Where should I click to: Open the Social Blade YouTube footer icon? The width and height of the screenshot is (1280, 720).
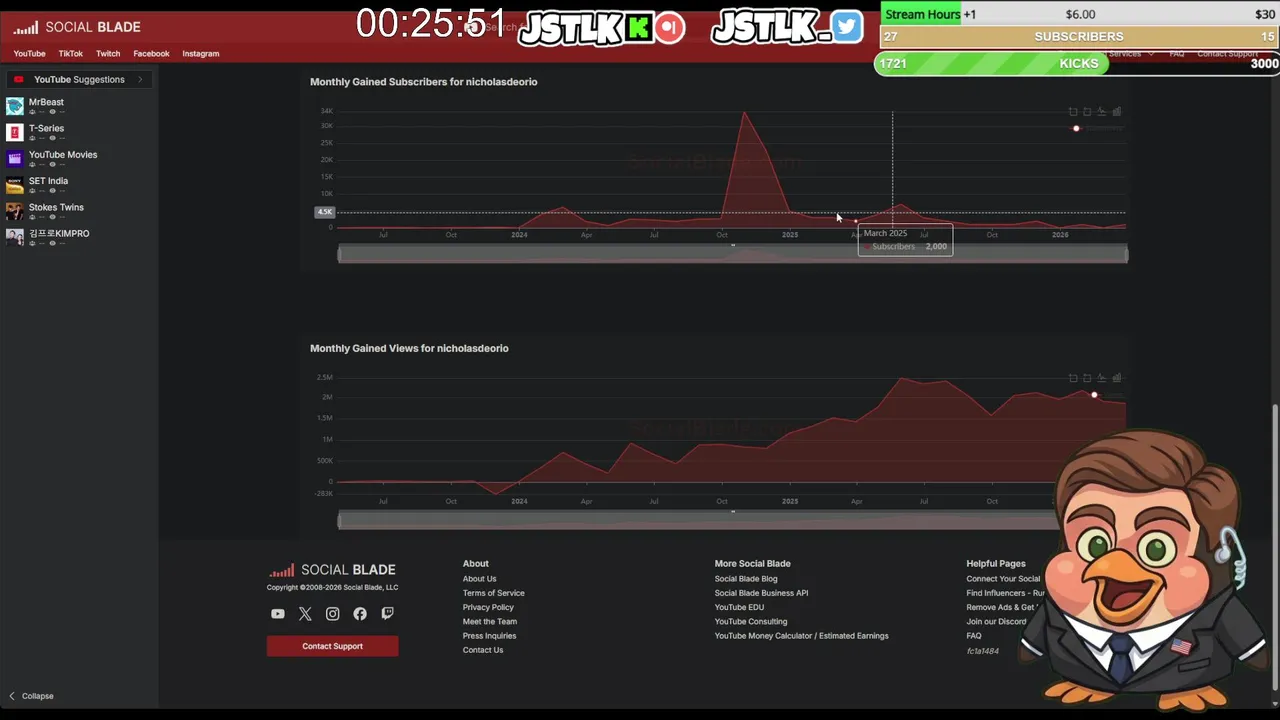point(278,614)
